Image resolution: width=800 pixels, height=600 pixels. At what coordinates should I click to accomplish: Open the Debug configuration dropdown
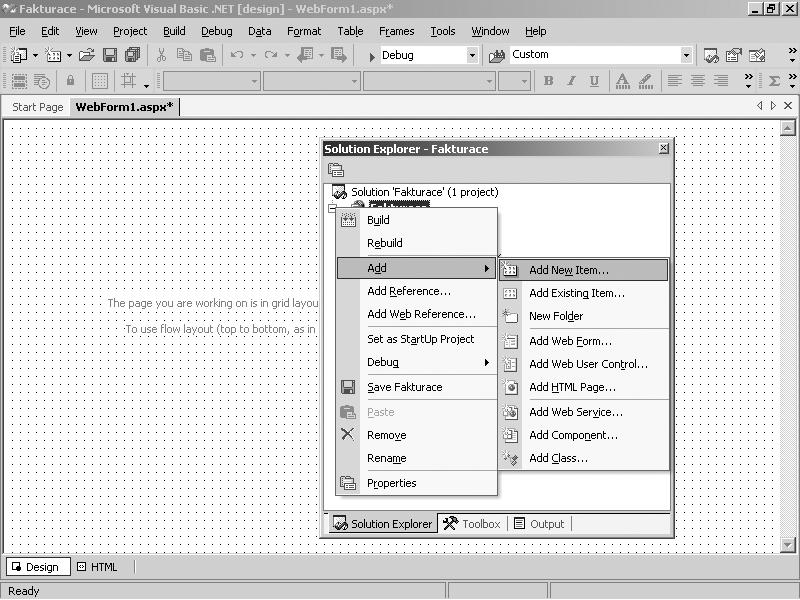(472, 55)
